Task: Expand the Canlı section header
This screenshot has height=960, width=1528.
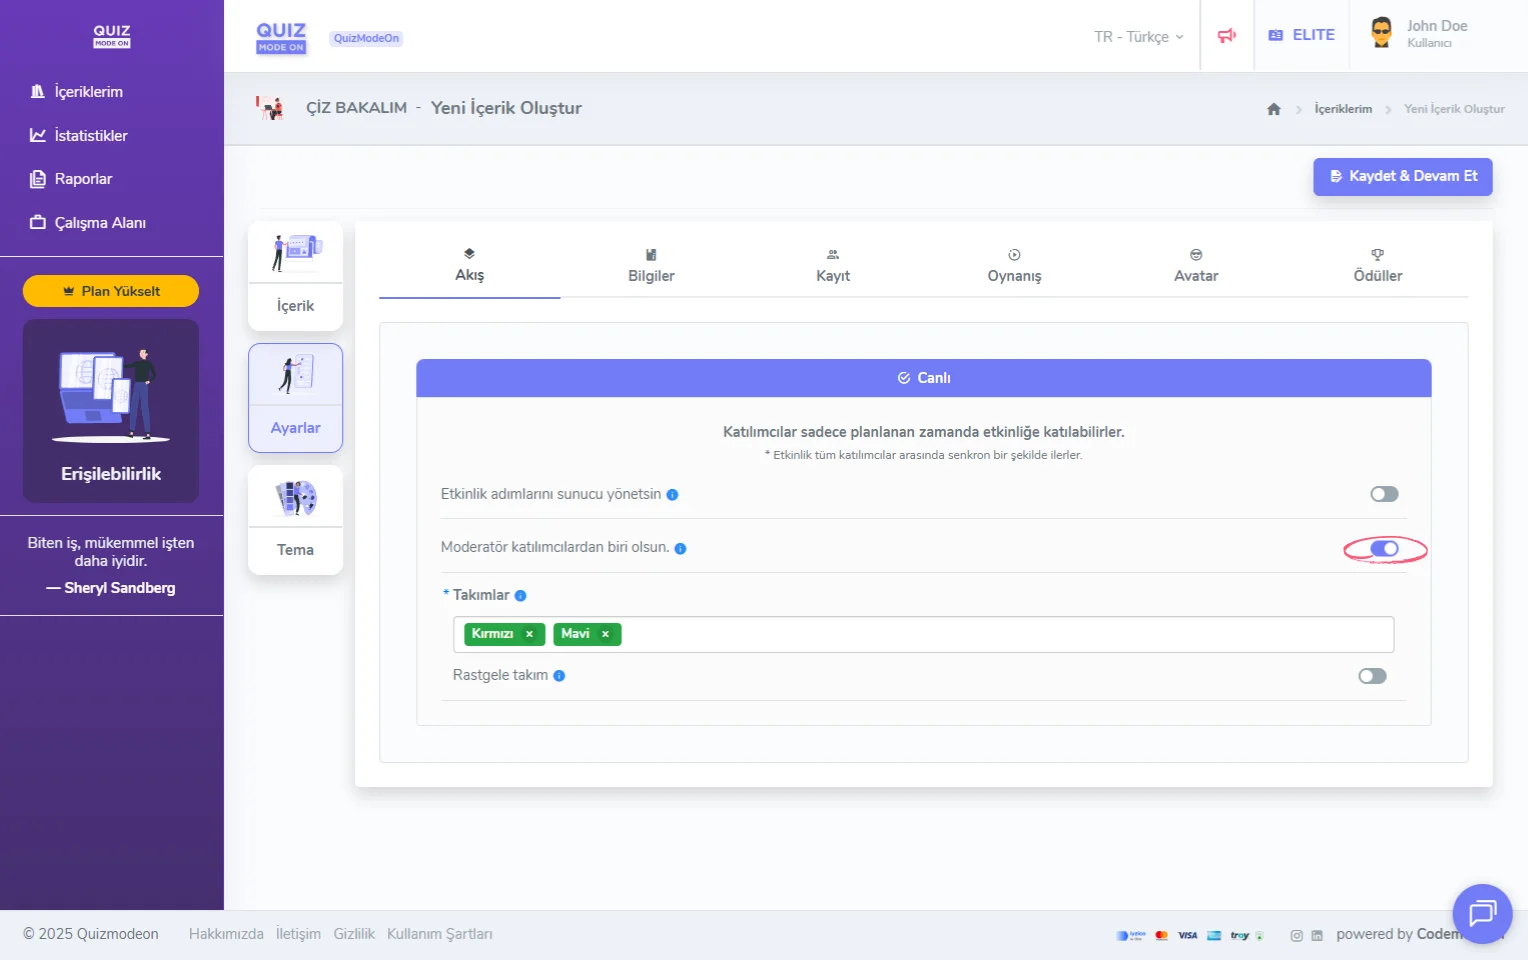Action: pos(923,378)
